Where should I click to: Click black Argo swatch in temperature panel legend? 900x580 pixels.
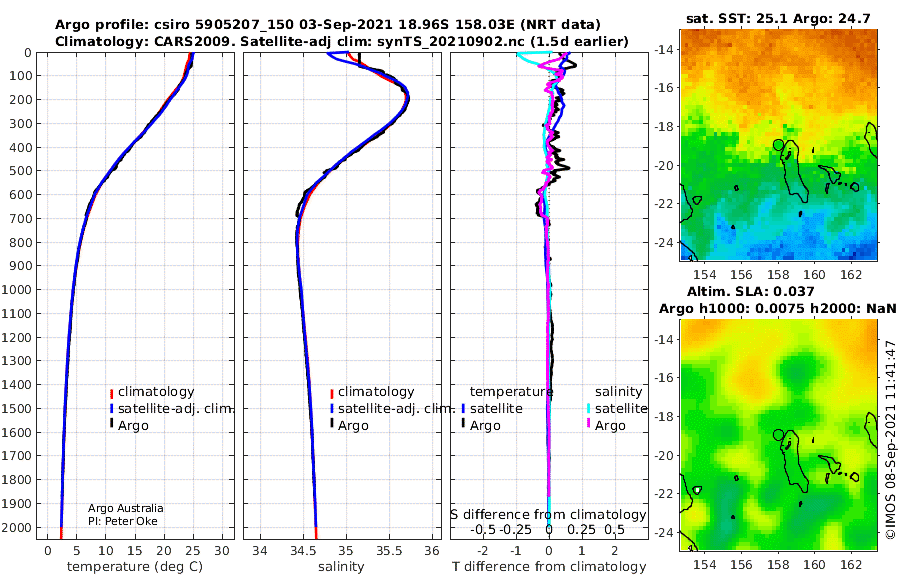pos(111,424)
